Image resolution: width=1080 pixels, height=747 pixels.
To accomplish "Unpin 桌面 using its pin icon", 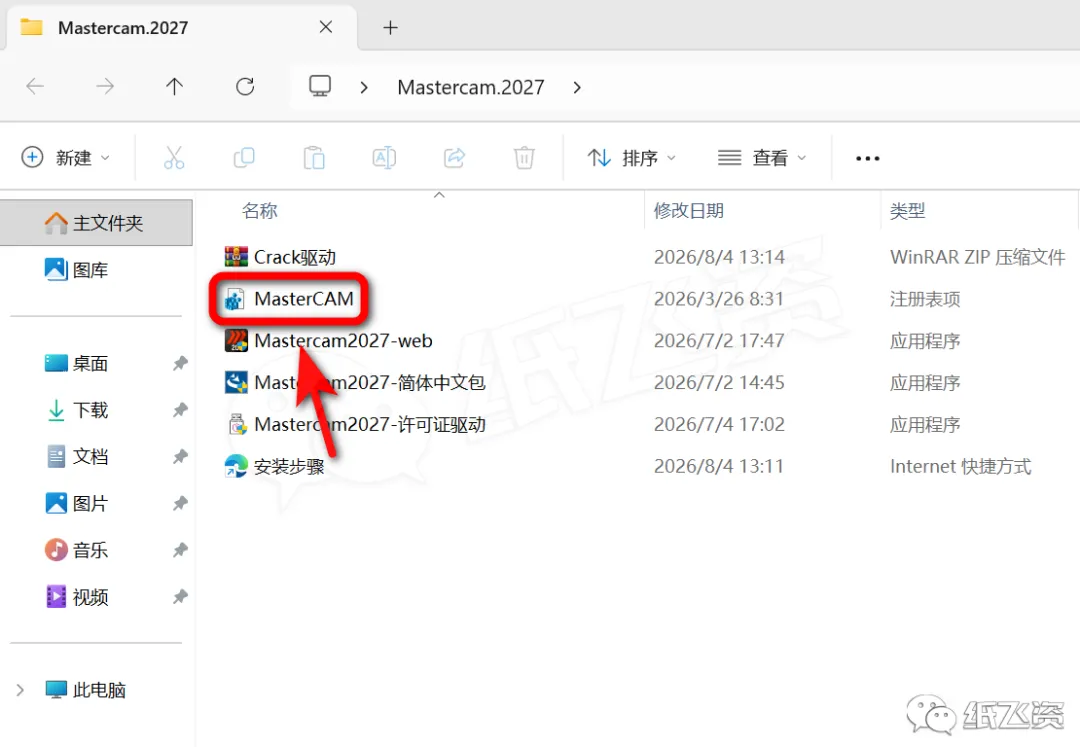I will pyautogui.click(x=180, y=364).
